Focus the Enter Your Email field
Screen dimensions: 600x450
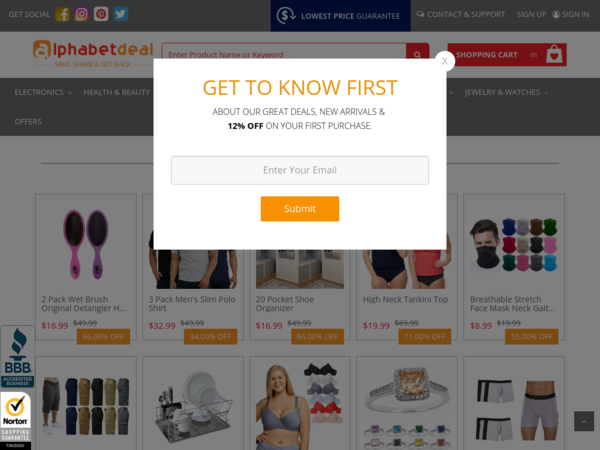[300, 170]
